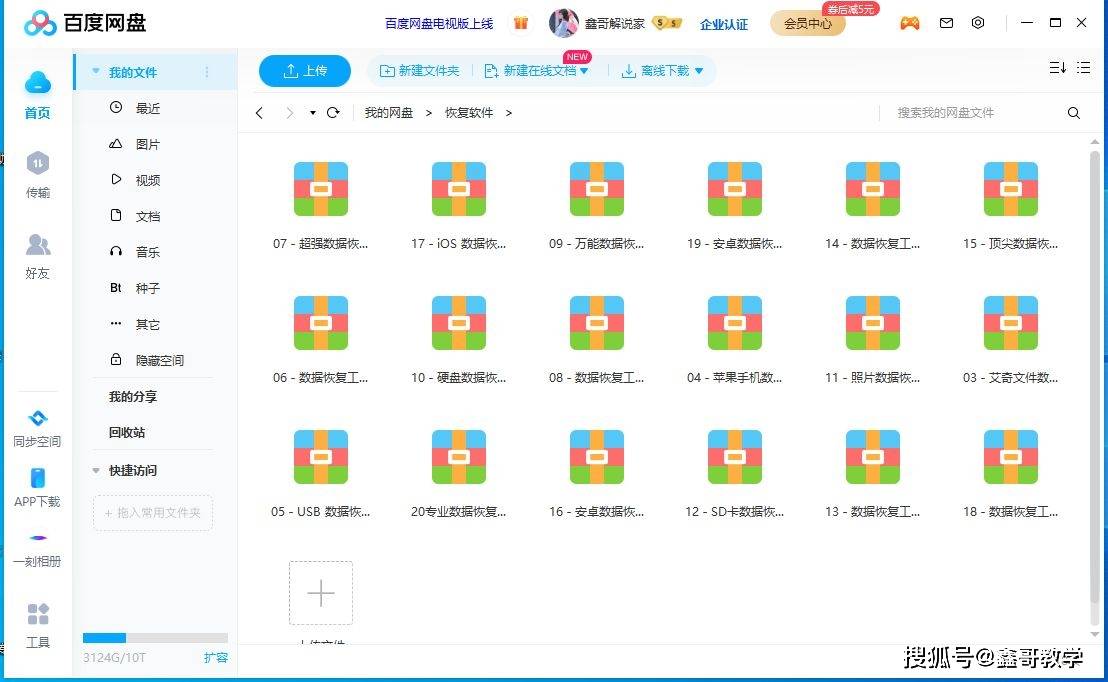
Task: Select archive 07 - 超强数据恢...
Action: click(321, 206)
